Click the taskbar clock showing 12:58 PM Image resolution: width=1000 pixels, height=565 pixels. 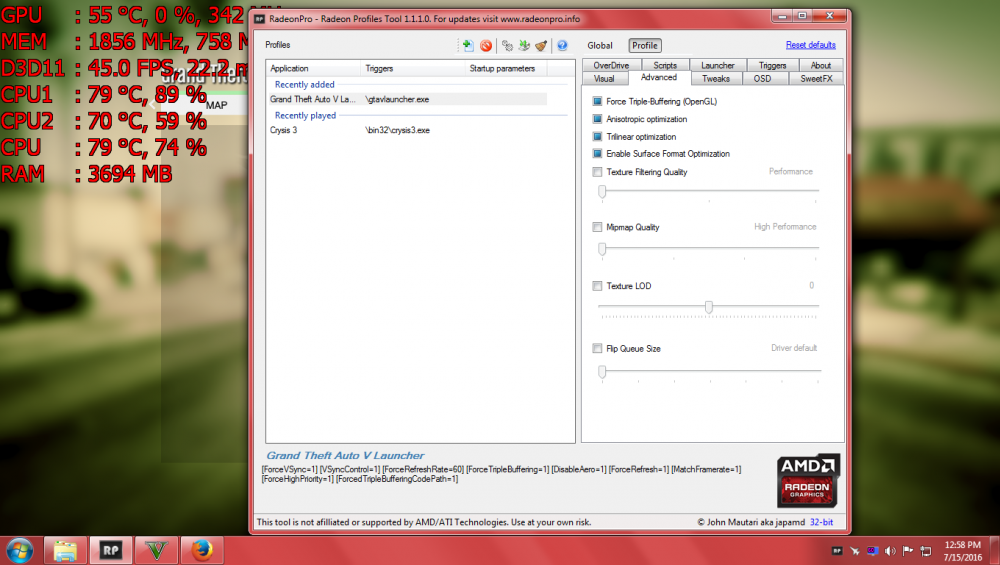click(x=962, y=551)
